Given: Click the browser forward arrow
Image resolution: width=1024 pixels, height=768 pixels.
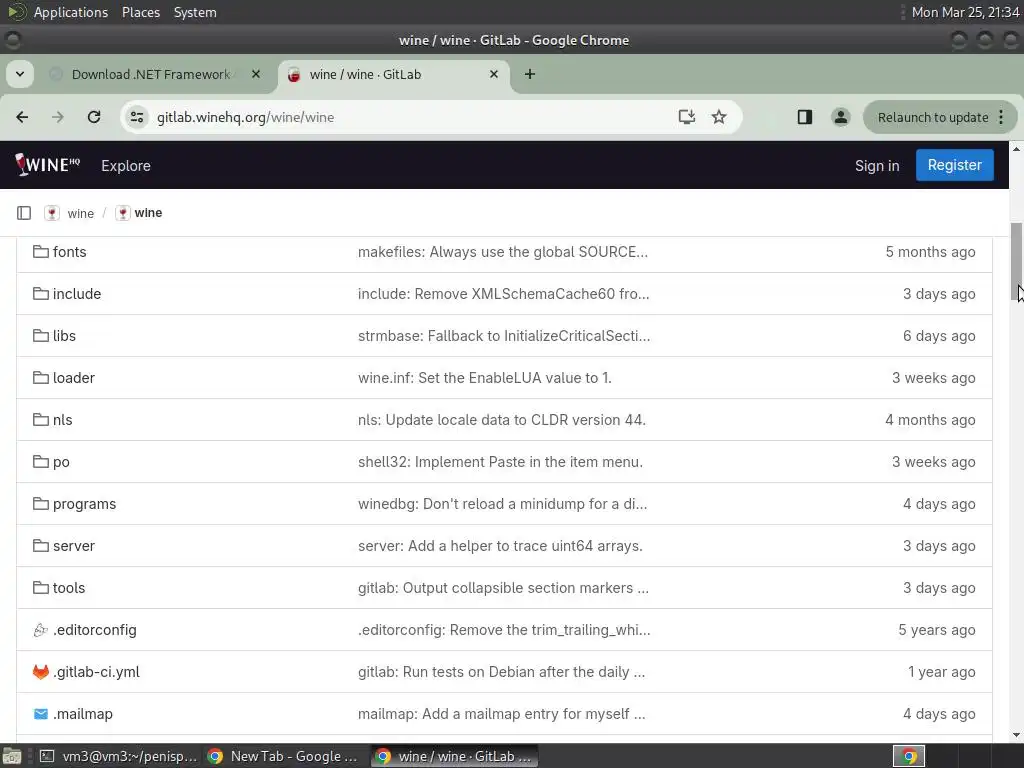Looking at the screenshot, I should point(57,117).
